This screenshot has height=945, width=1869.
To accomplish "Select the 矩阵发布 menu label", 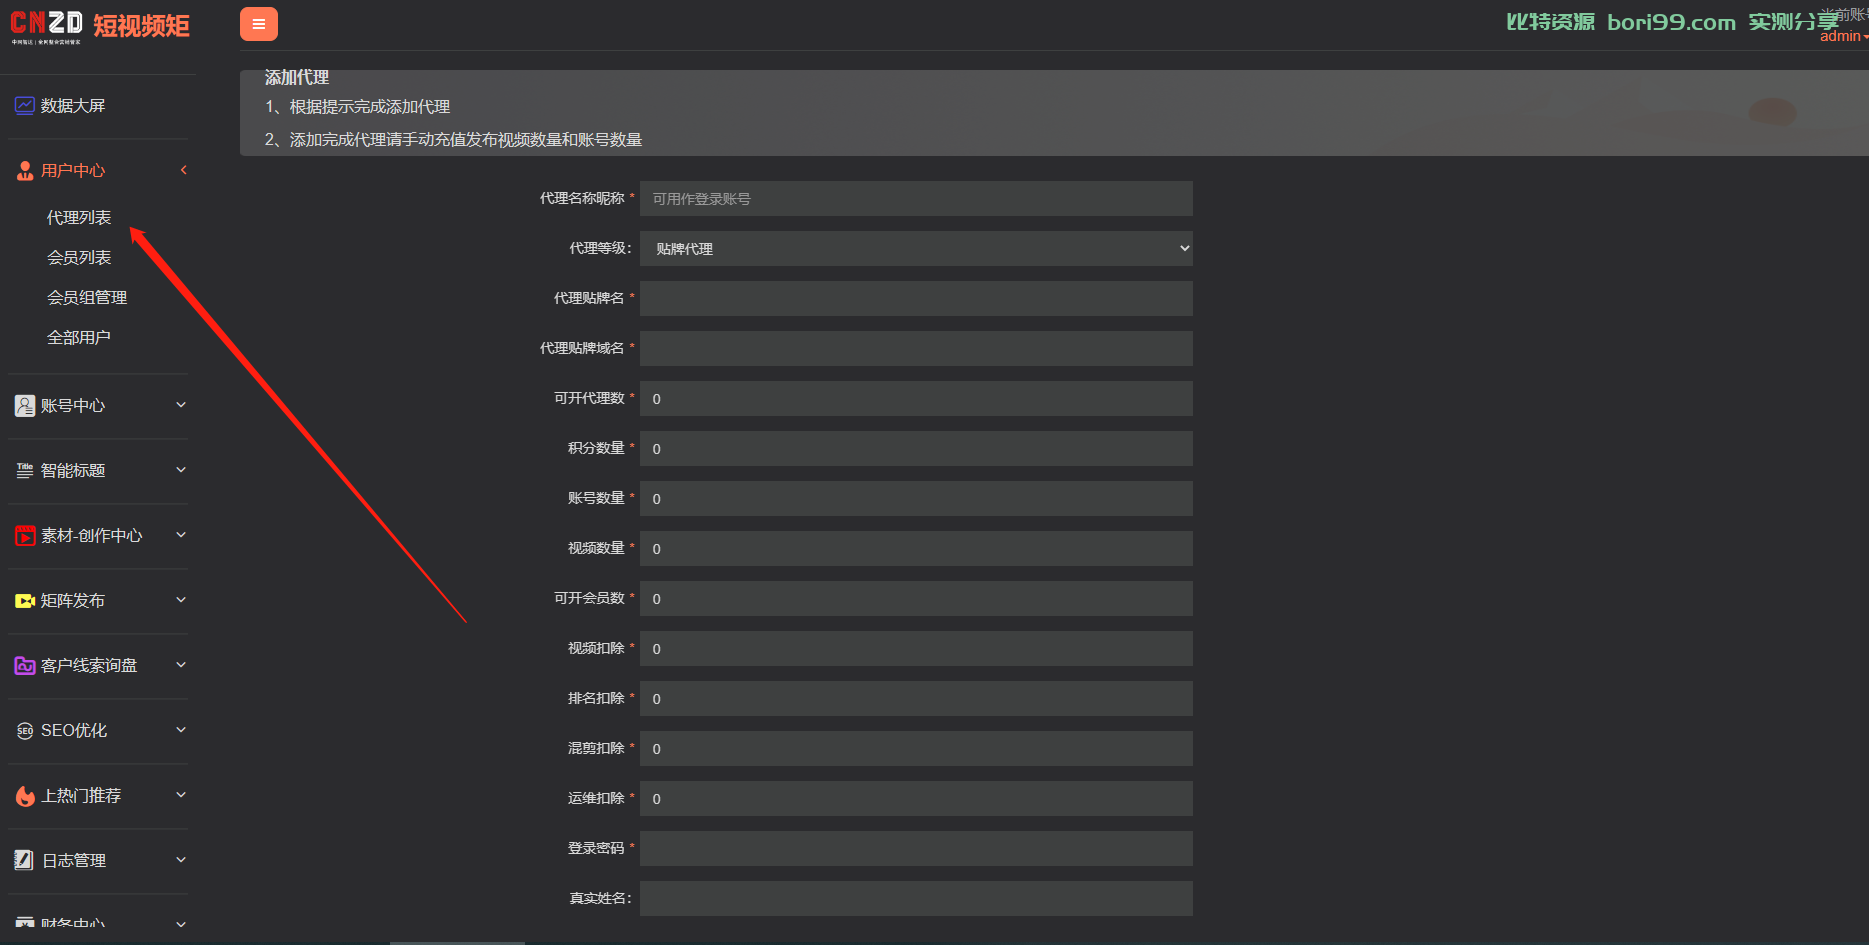I will pyautogui.click(x=73, y=601).
